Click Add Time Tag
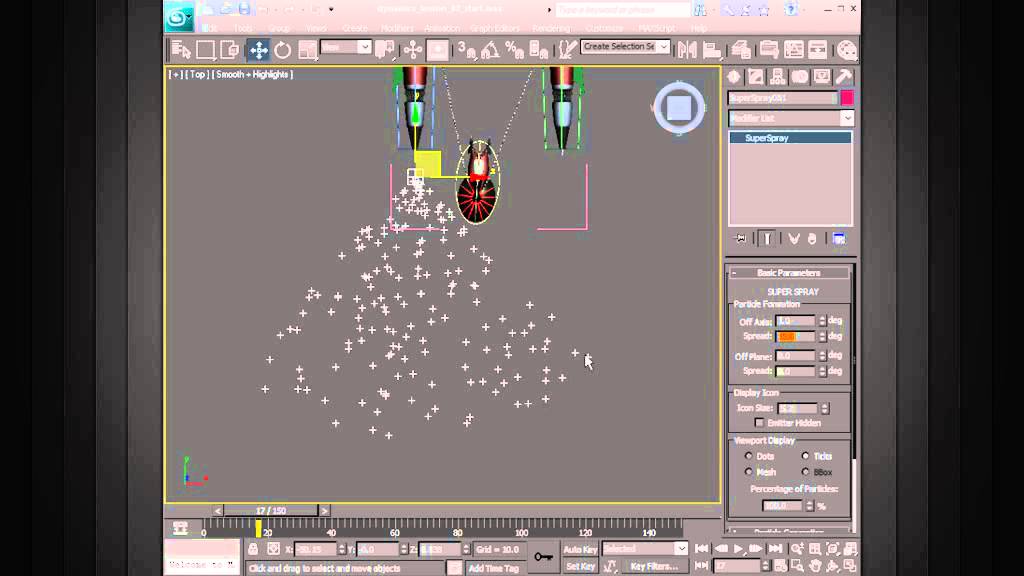The width and height of the screenshot is (1024, 576). tap(494, 568)
